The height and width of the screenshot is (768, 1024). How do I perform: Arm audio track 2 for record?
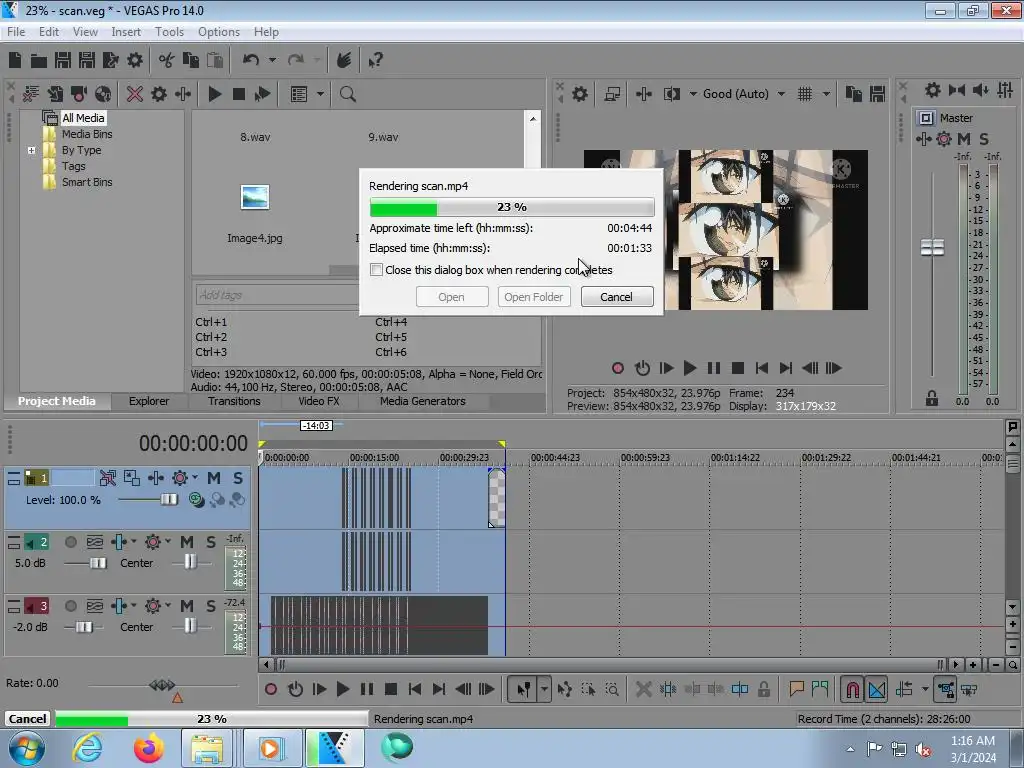71,542
